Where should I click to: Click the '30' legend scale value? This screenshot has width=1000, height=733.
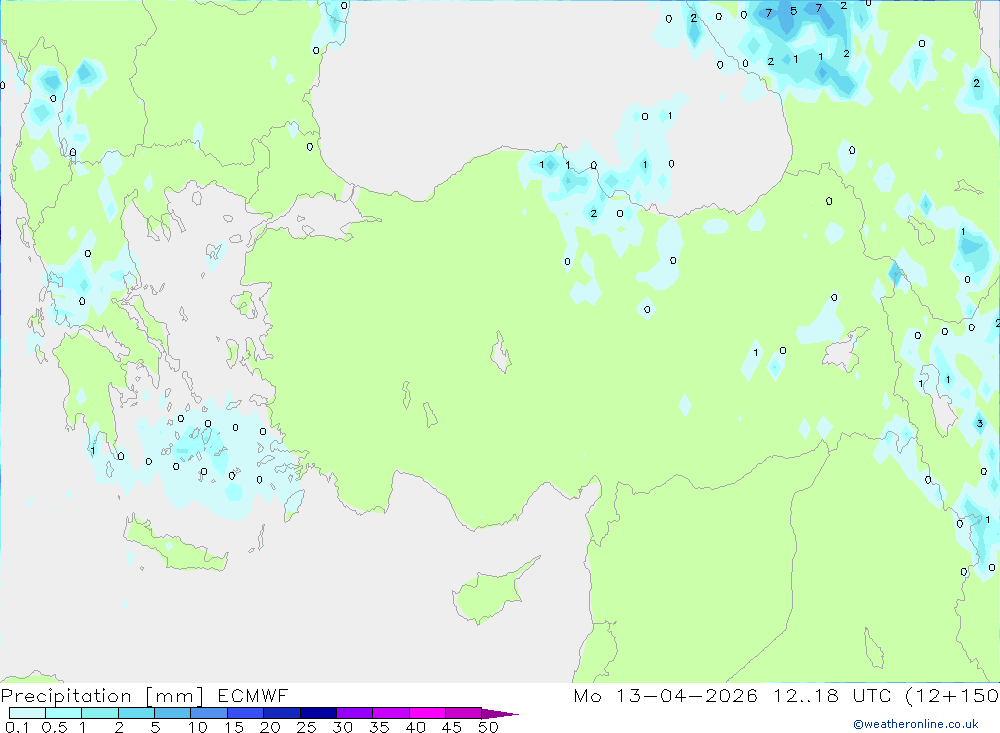coord(343,727)
